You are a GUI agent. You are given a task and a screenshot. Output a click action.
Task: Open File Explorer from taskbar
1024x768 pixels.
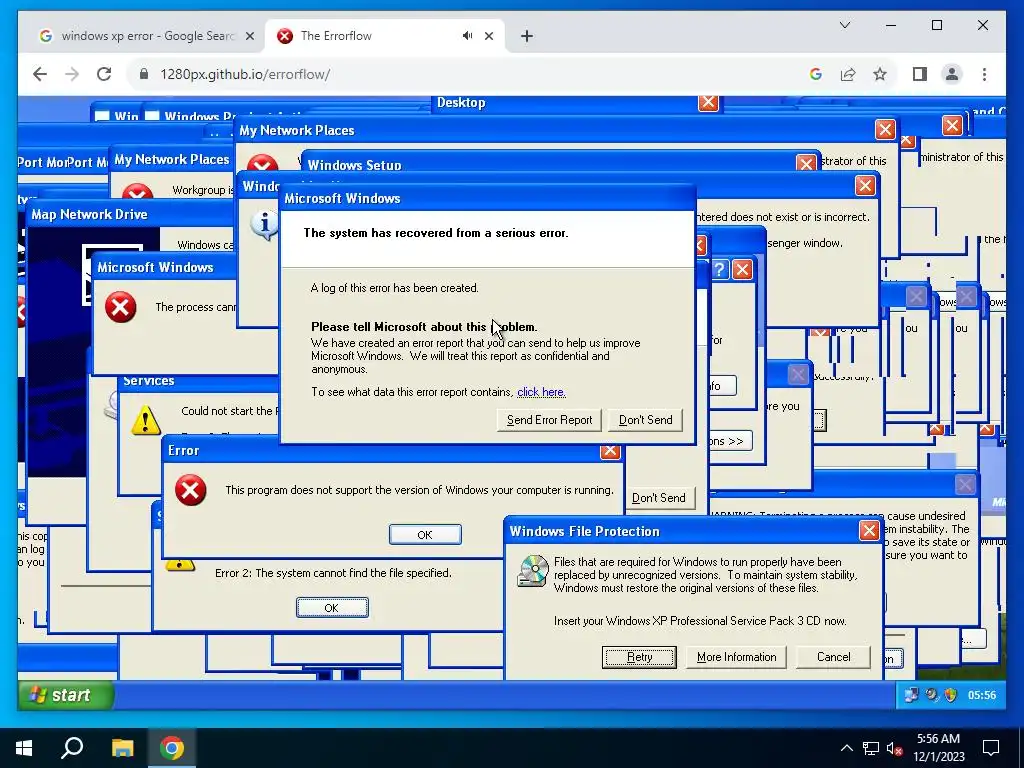coord(122,748)
